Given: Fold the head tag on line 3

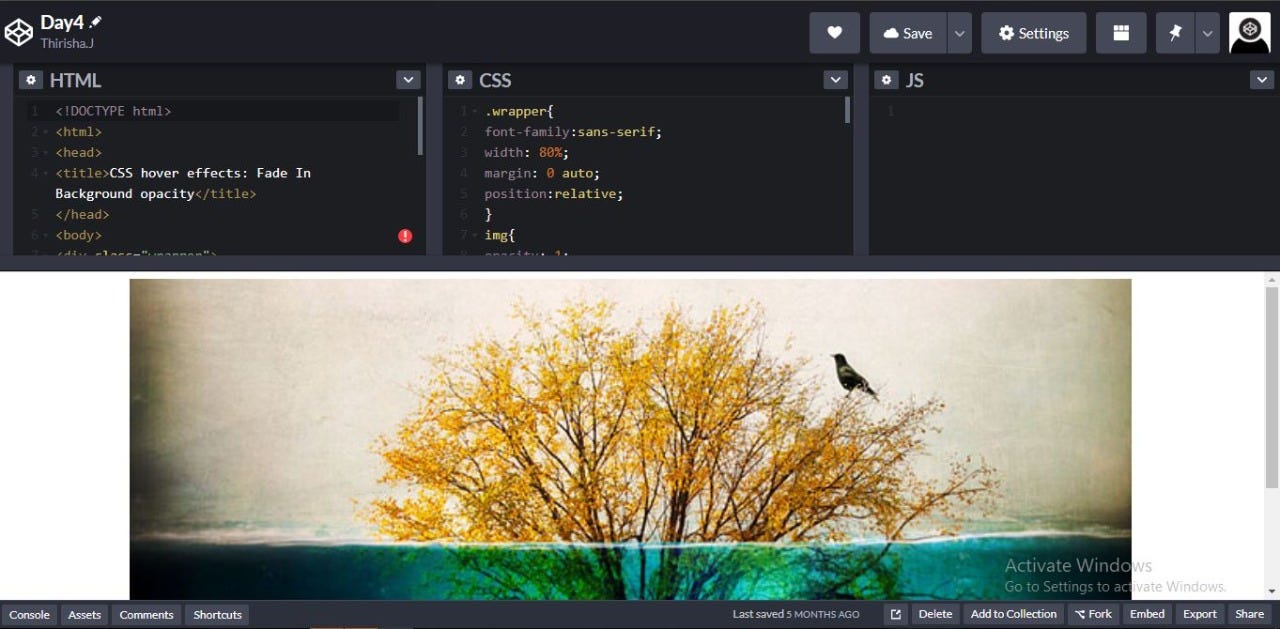Looking at the screenshot, I should [x=46, y=153].
